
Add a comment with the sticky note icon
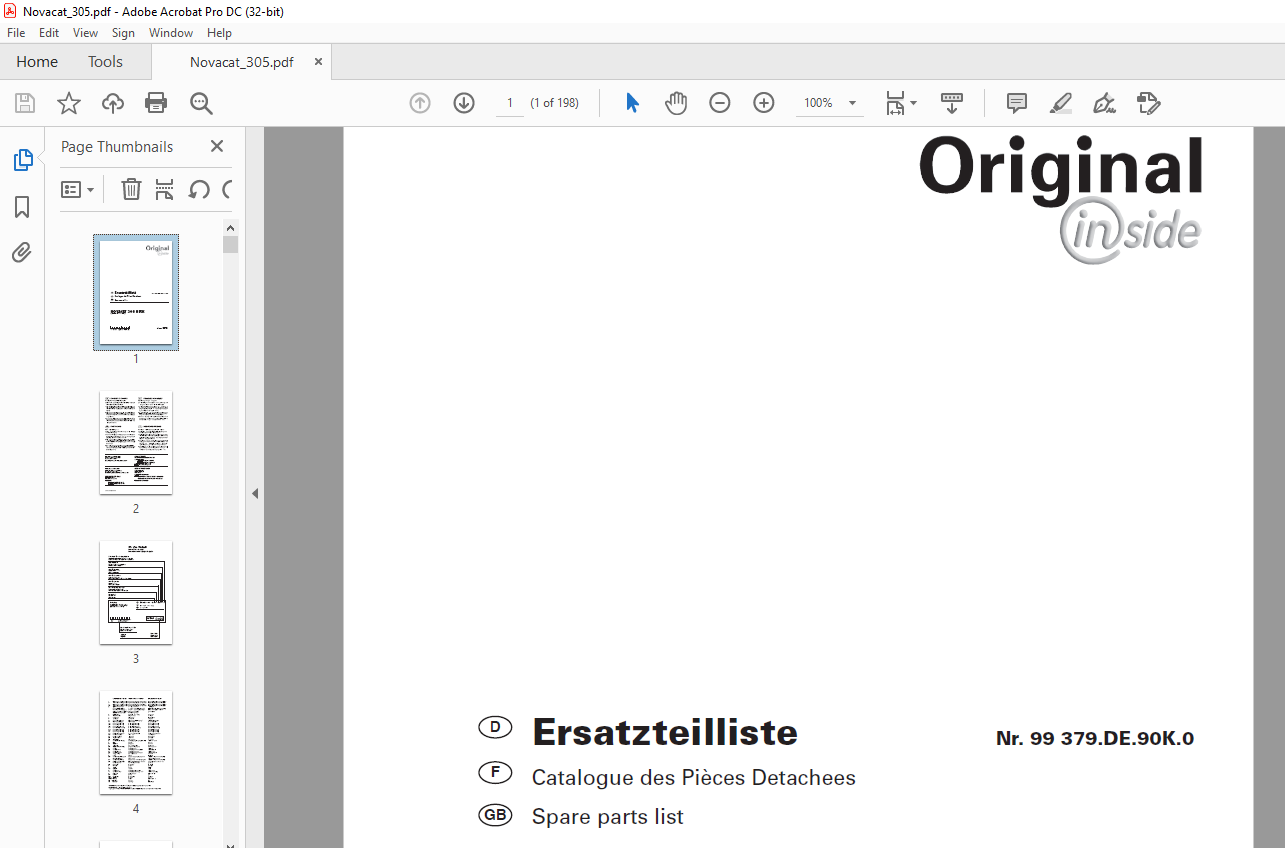1017,103
